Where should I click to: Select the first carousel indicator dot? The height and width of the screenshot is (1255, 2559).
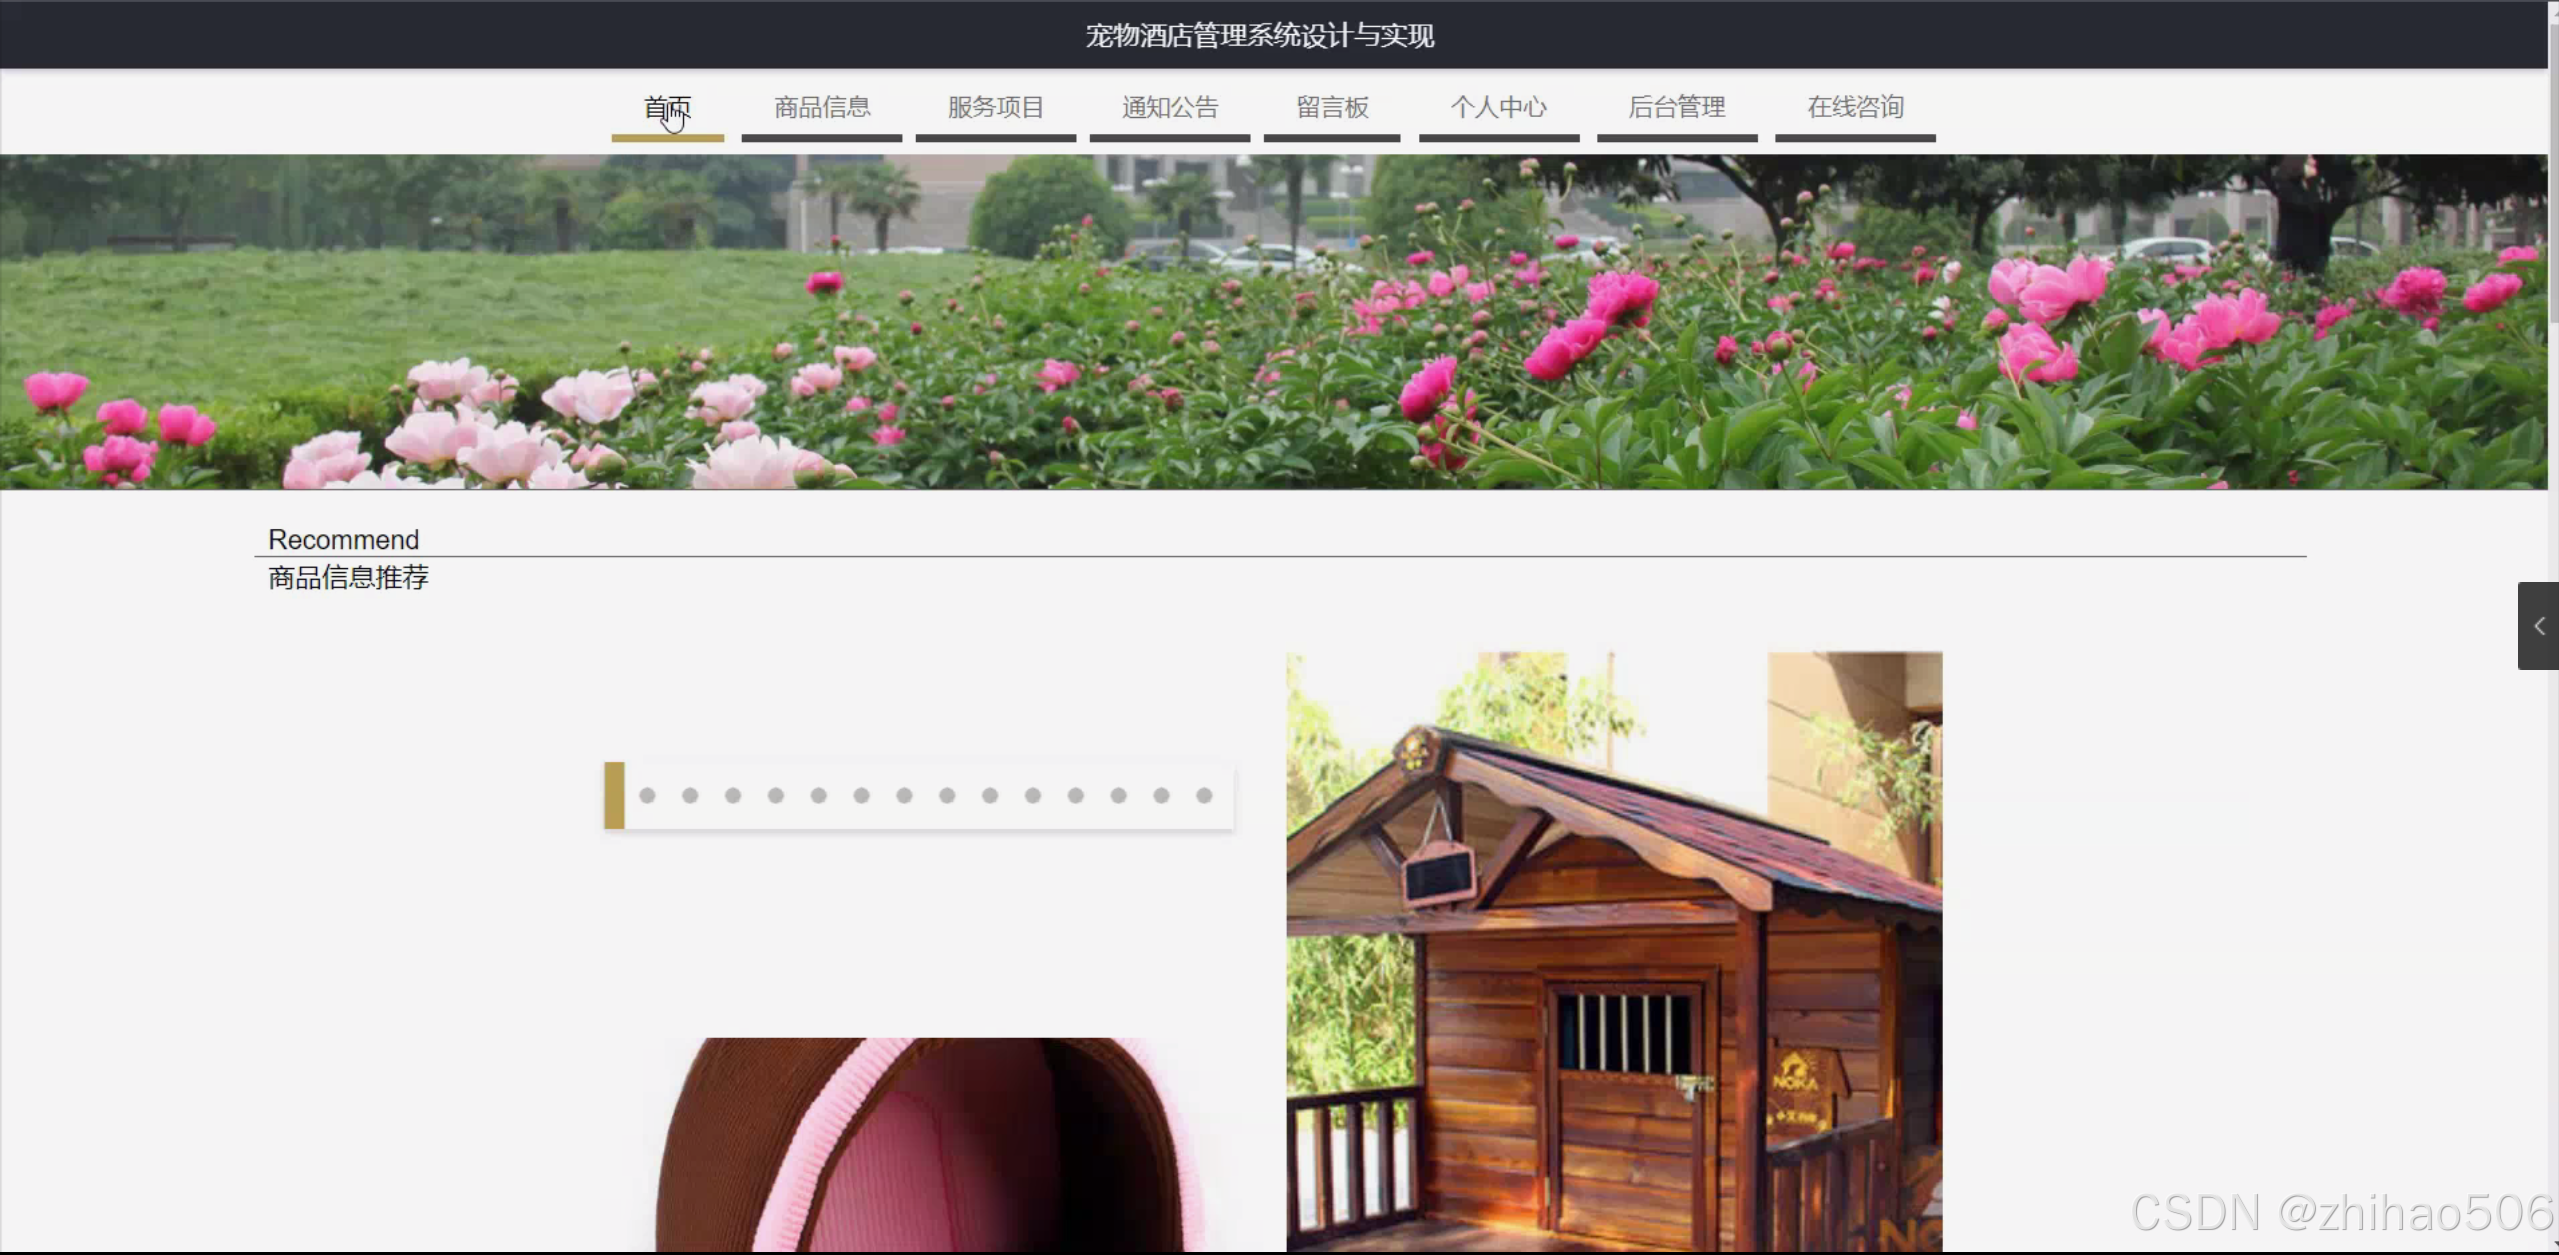(x=647, y=796)
